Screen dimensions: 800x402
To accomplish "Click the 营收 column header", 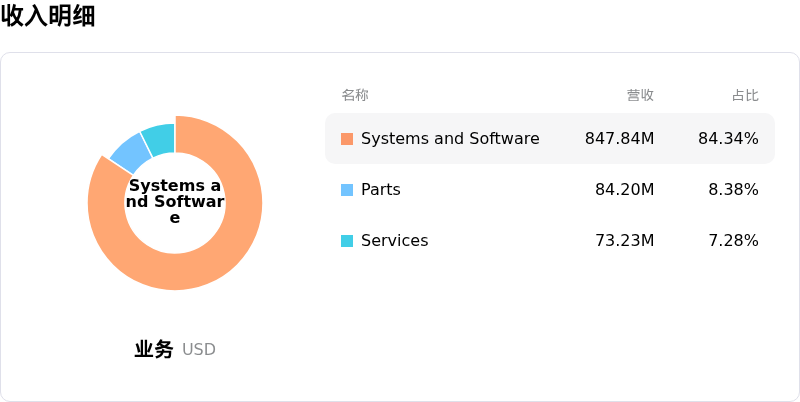I will (x=640, y=95).
